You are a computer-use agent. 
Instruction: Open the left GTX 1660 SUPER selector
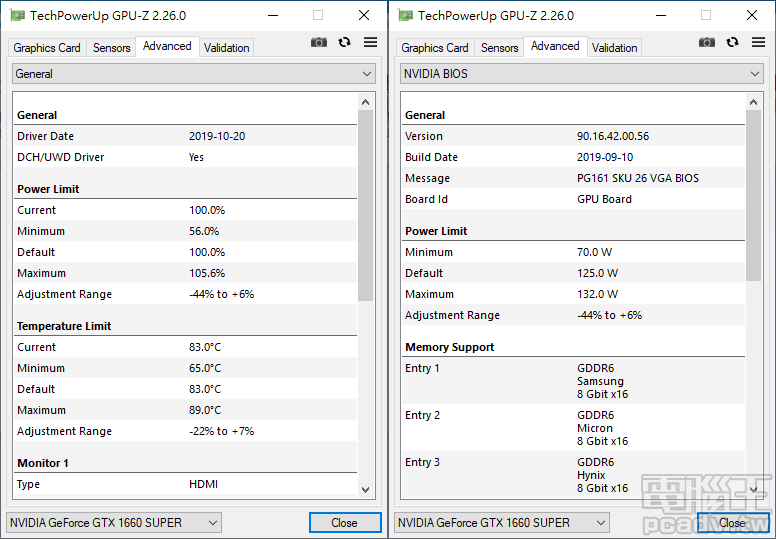tap(114, 522)
